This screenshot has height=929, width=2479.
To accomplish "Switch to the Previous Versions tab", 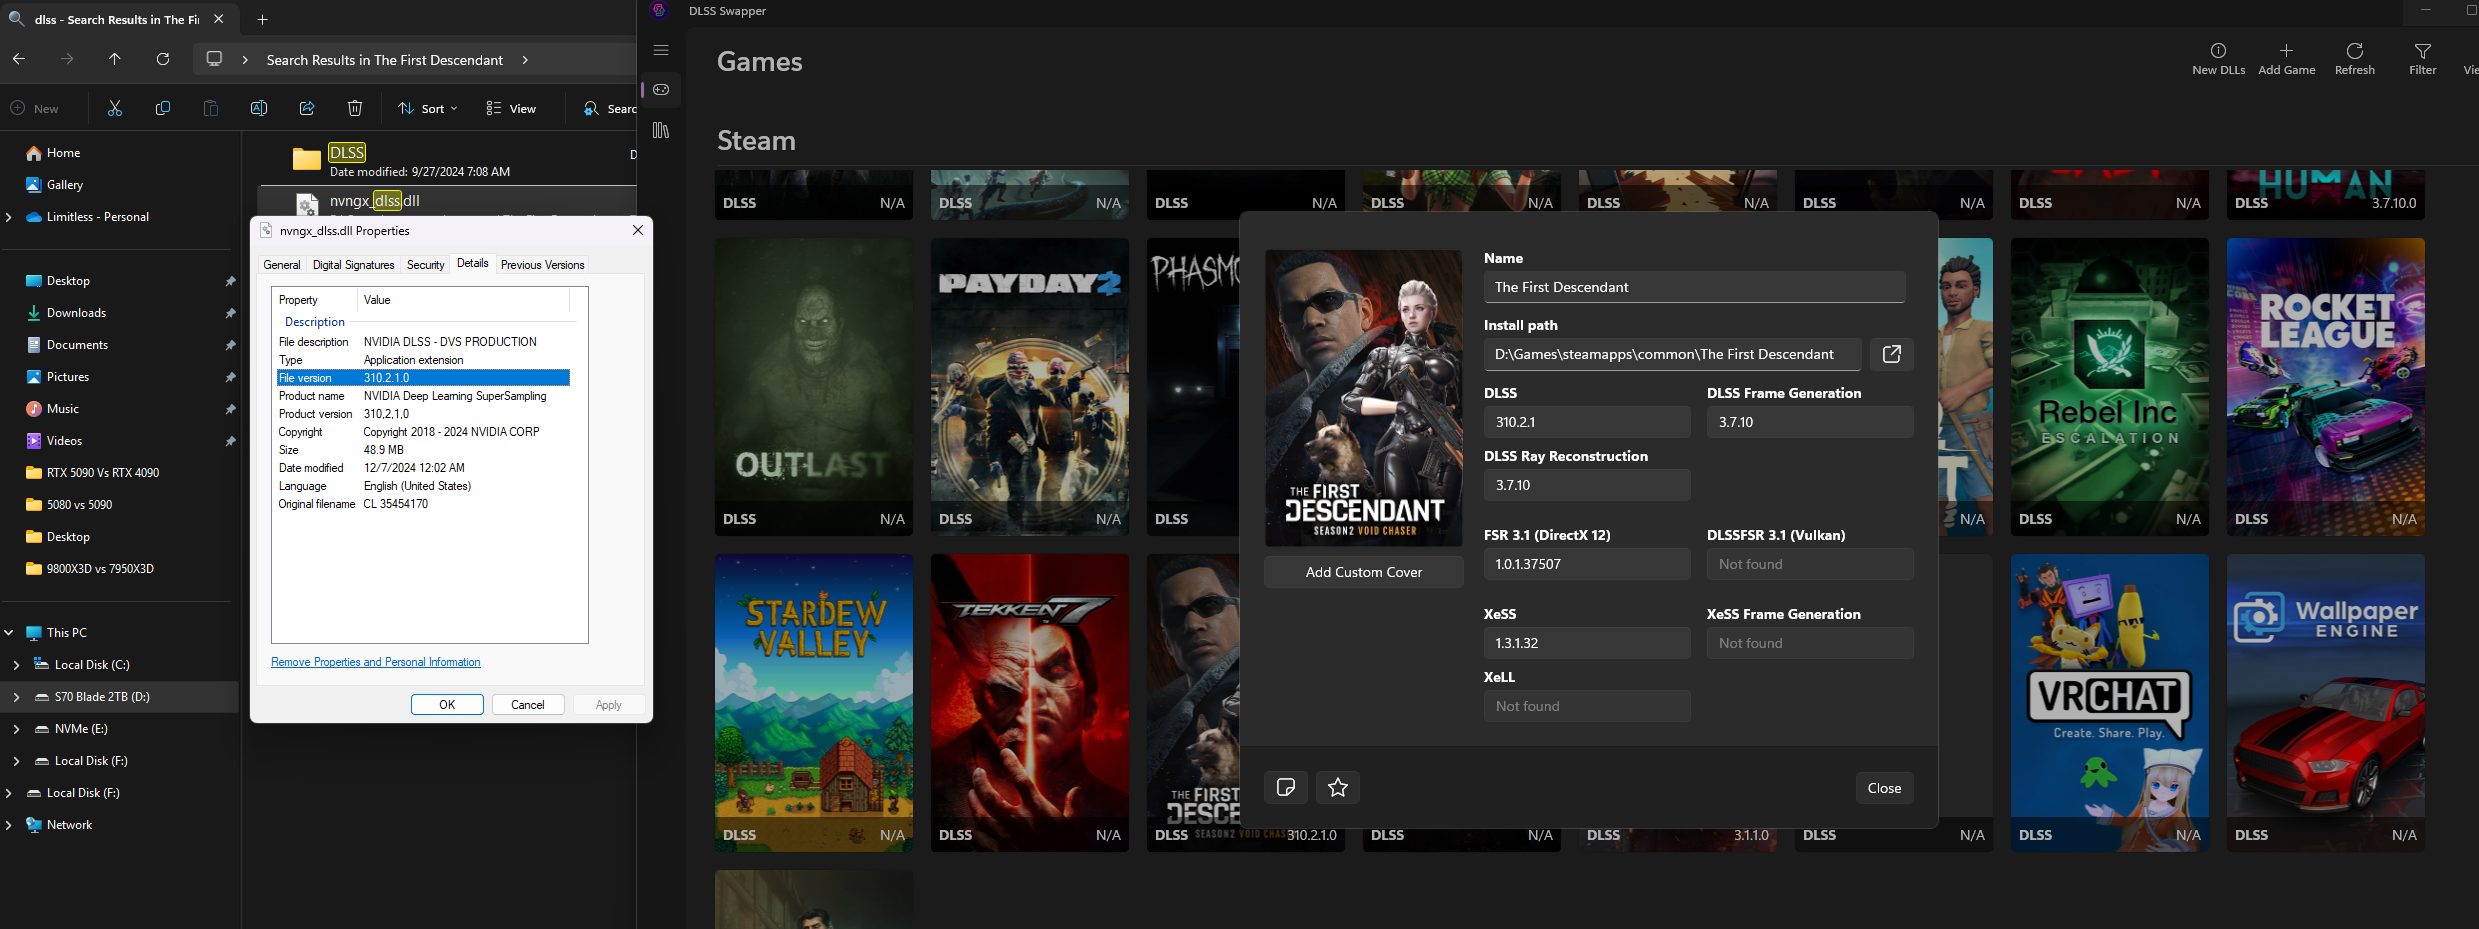I will [x=543, y=265].
